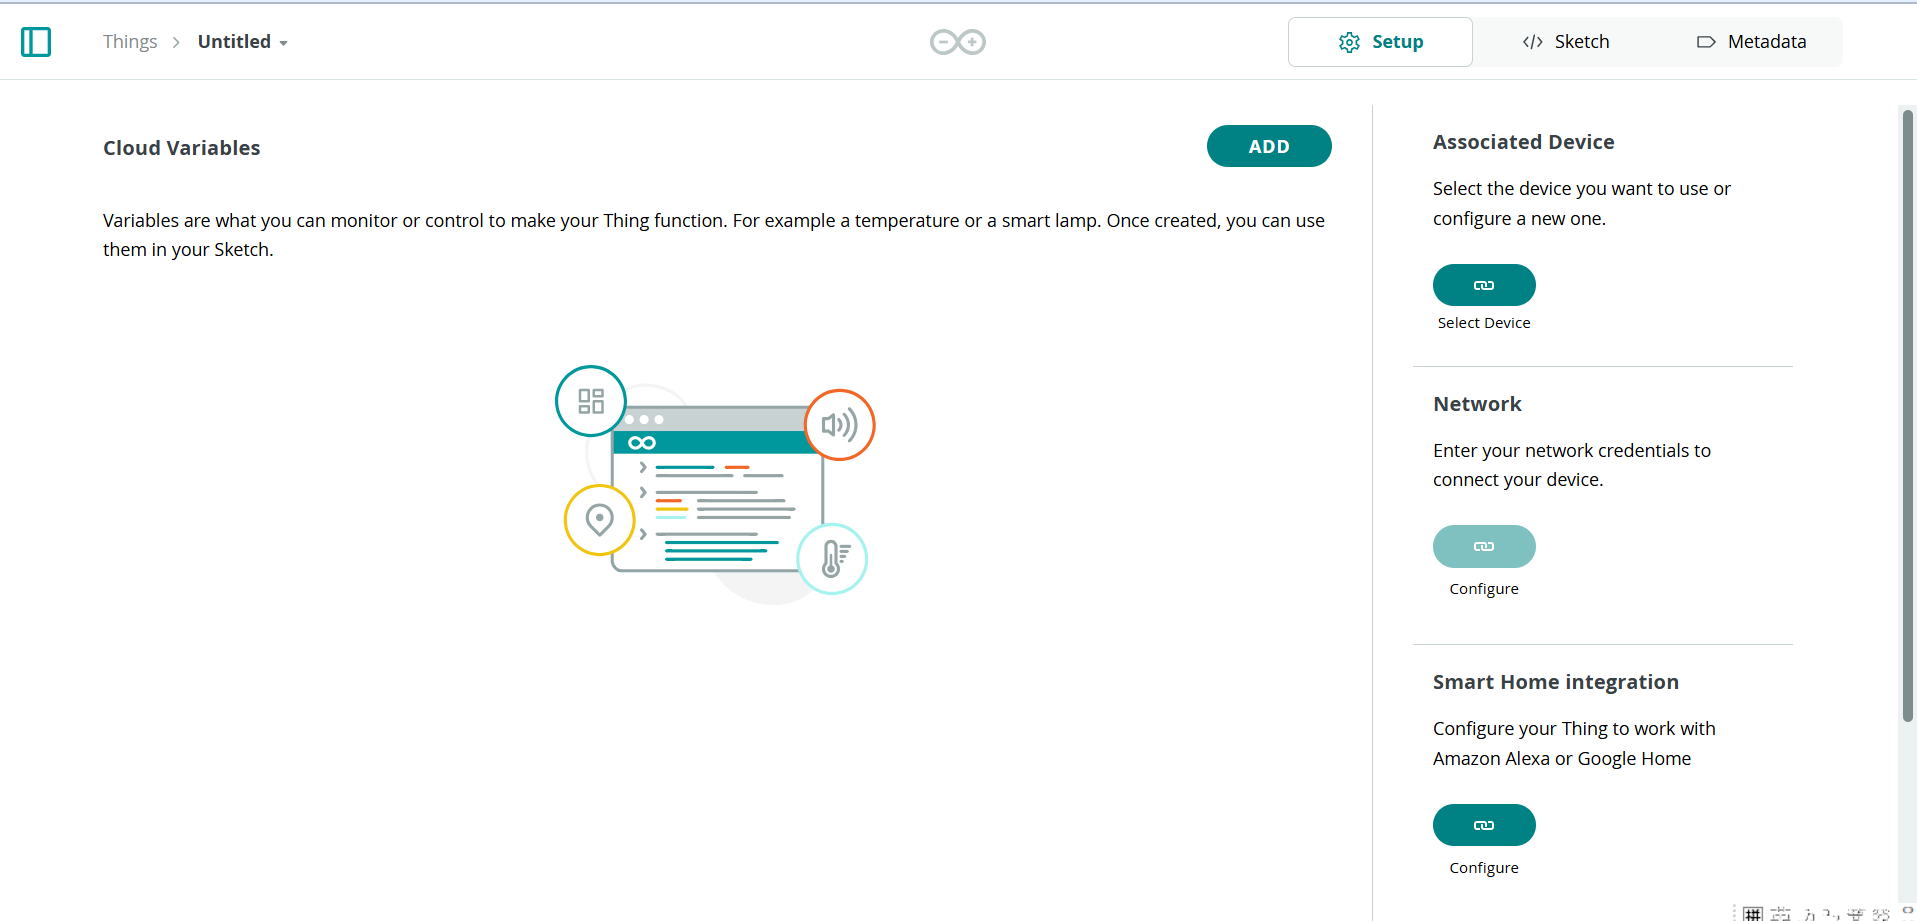Image resolution: width=1917 pixels, height=921 pixels.
Task: Click the Cloud Variables heading
Action: (x=182, y=148)
